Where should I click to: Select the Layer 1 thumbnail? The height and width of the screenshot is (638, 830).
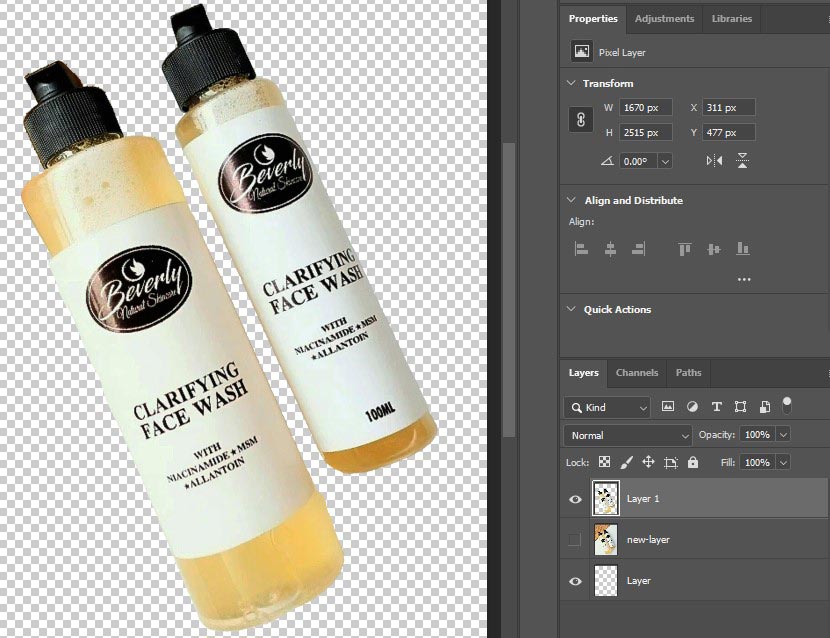click(x=606, y=498)
